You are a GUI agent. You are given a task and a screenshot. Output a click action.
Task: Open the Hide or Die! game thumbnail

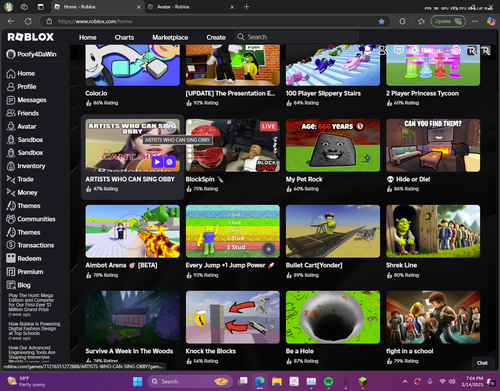coord(433,145)
